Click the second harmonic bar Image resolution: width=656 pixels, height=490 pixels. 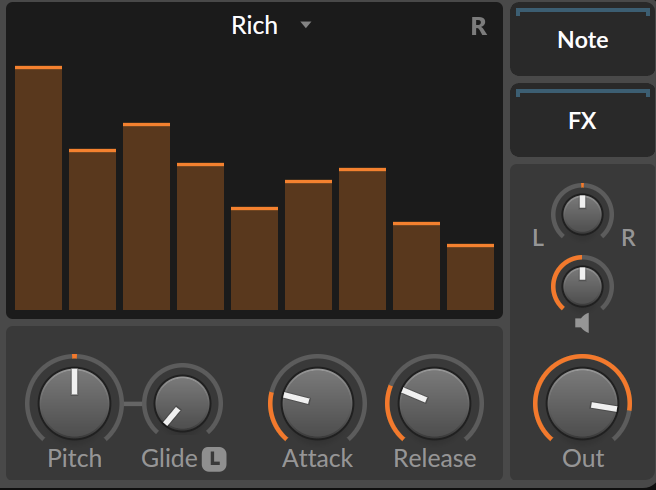(92, 229)
